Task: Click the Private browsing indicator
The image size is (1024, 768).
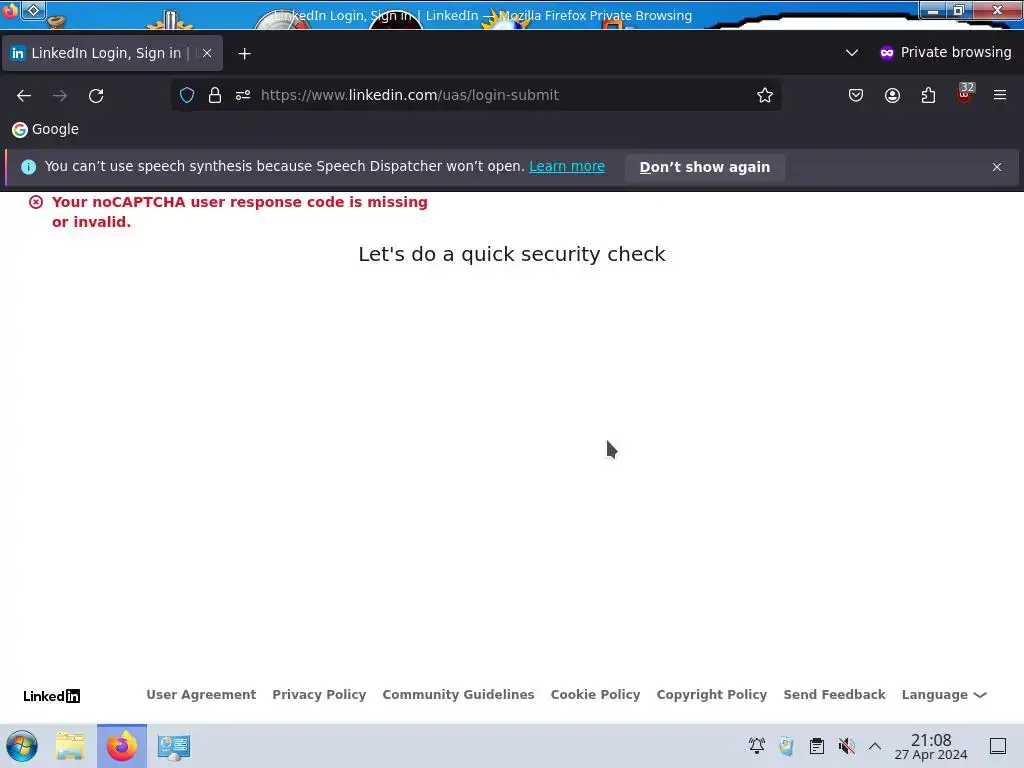Action: pyautogui.click(x=945, y=52)
